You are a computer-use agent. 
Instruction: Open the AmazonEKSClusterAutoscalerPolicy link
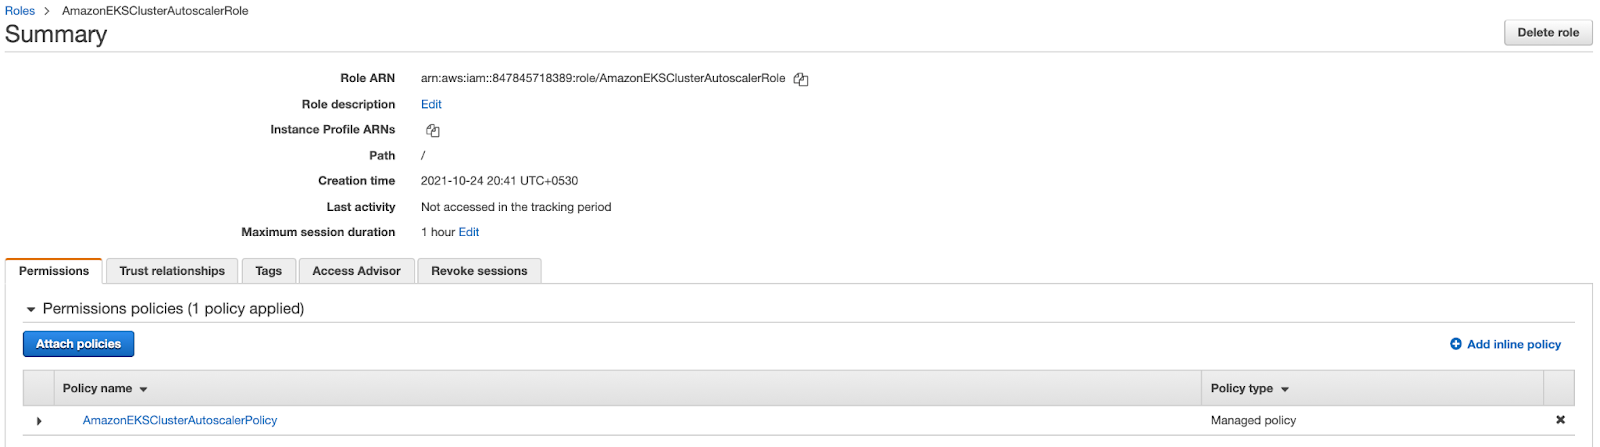[180, 420]
